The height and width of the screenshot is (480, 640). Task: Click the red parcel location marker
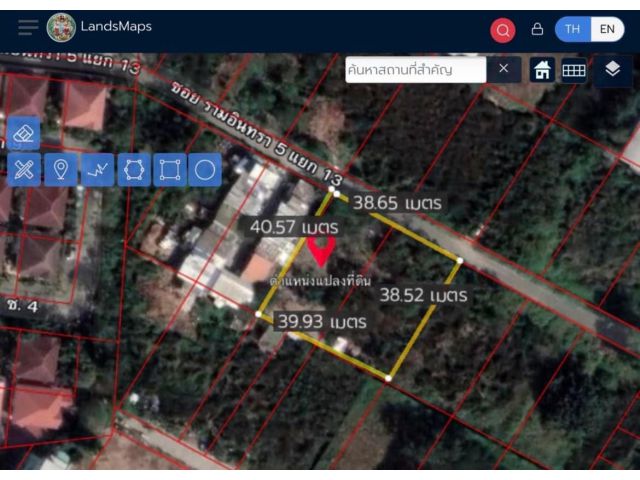click(321, 252)
